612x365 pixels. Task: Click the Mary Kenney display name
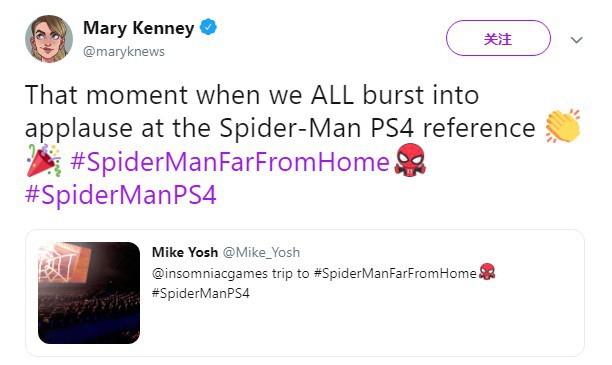tap(139, 28)
